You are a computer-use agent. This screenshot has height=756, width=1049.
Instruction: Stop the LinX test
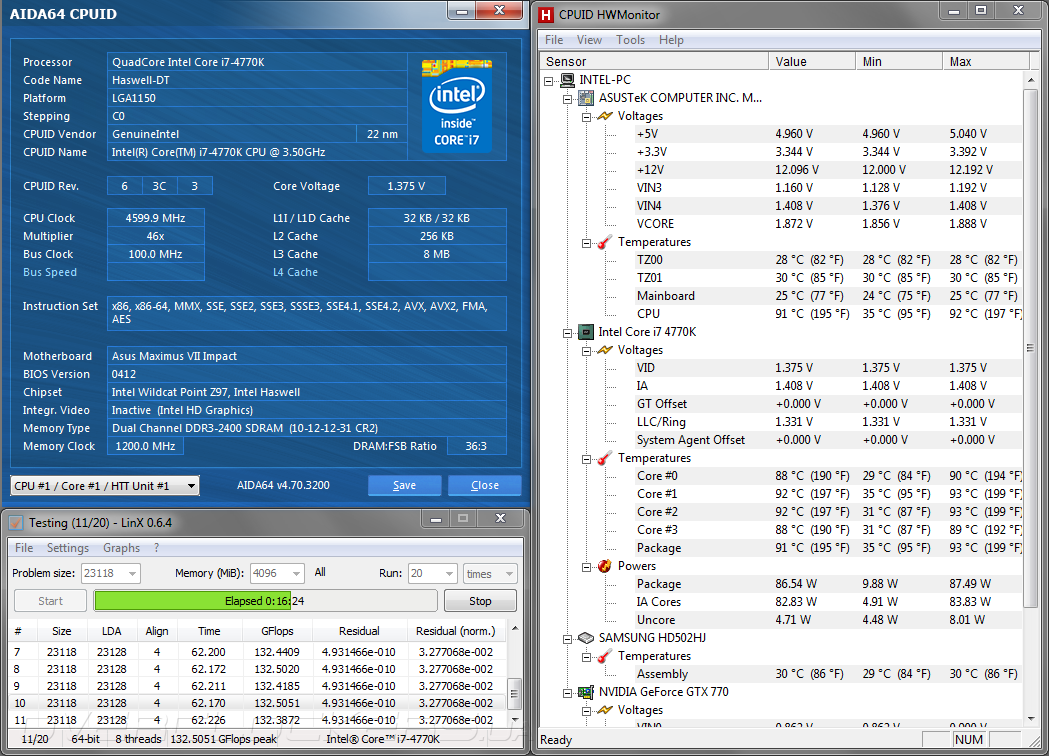pyautogui.click(x=480, y=601)
